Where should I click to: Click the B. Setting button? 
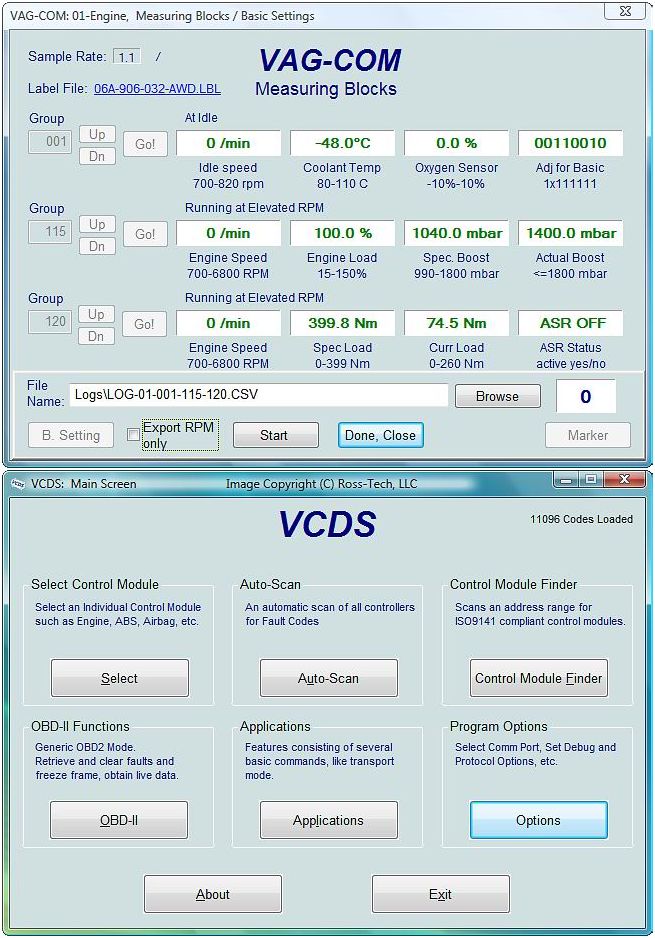coord(71,435)
